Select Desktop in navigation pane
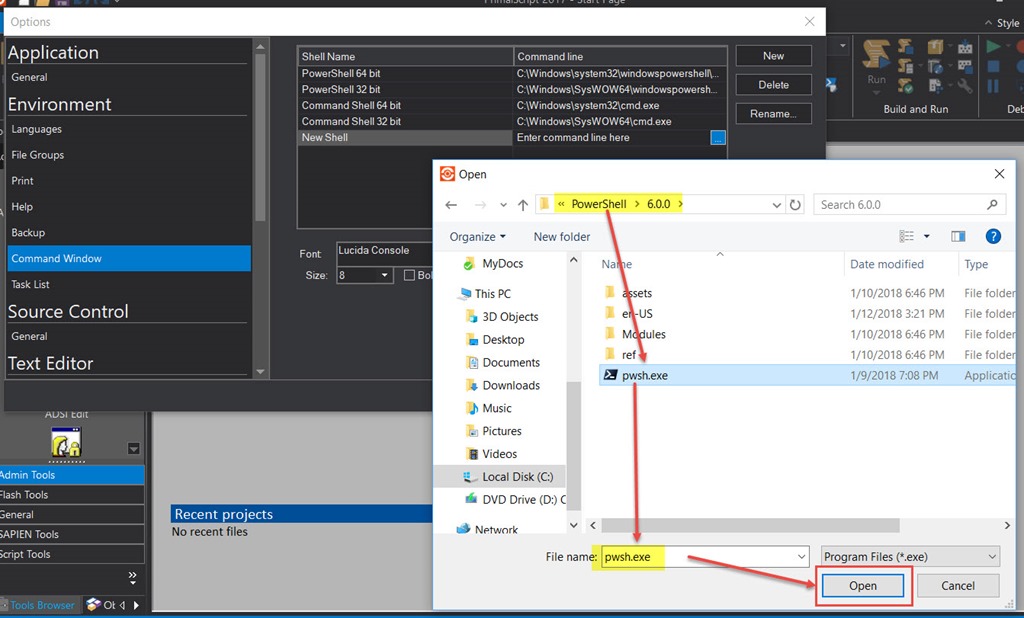 click(503, 340)
